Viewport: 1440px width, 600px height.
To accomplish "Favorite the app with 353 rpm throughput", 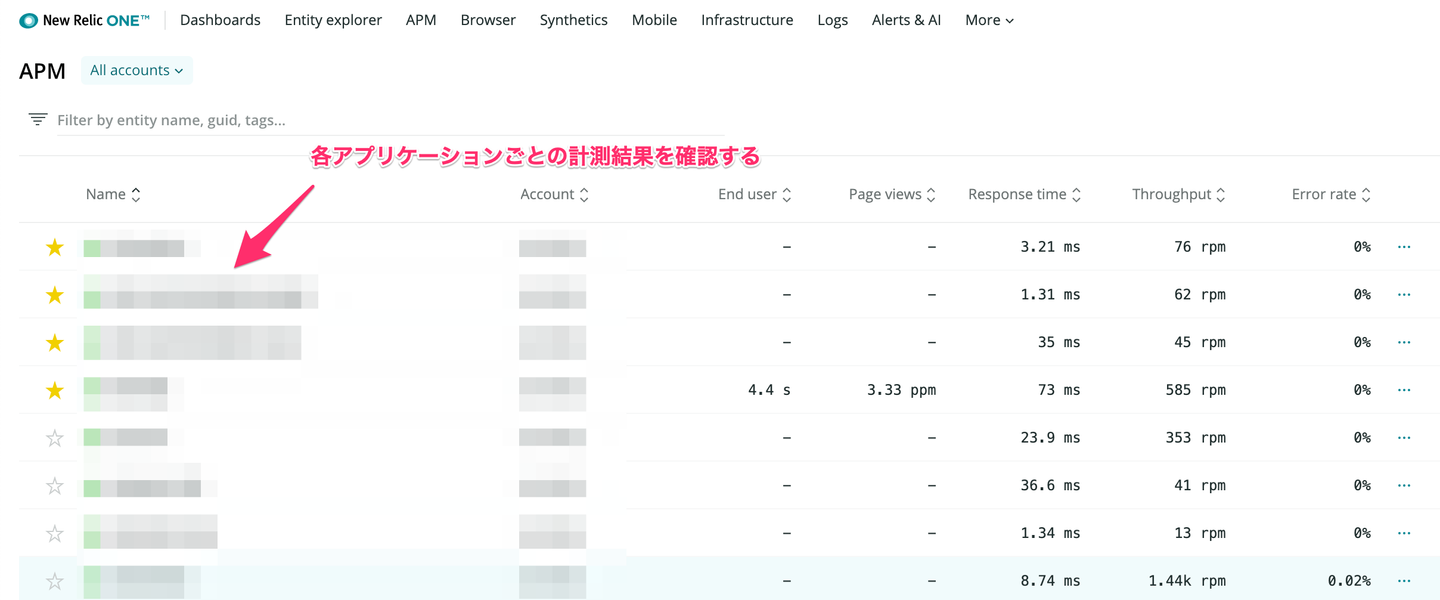I will coord(55,438).
